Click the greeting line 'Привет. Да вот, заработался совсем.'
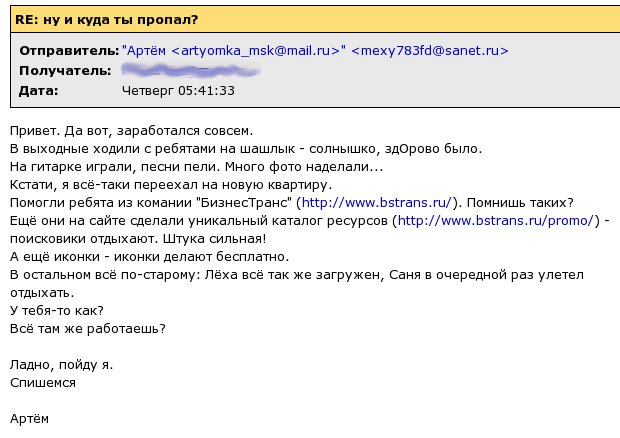Viewport: 620px width, 438px height. (131, 130)
